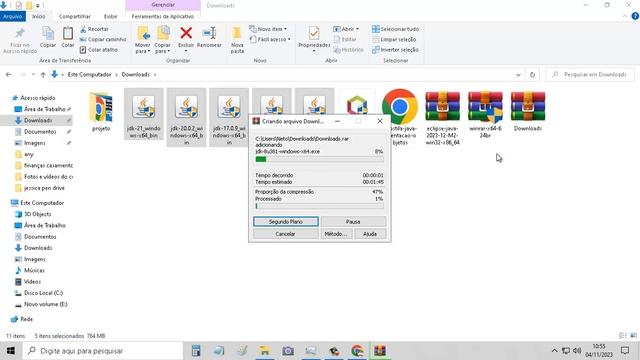Image resolution: width=640 pixels, height=360 pixels.
Task: Click the up-directory arrow in address bar
Action: [x=43, y=75]
